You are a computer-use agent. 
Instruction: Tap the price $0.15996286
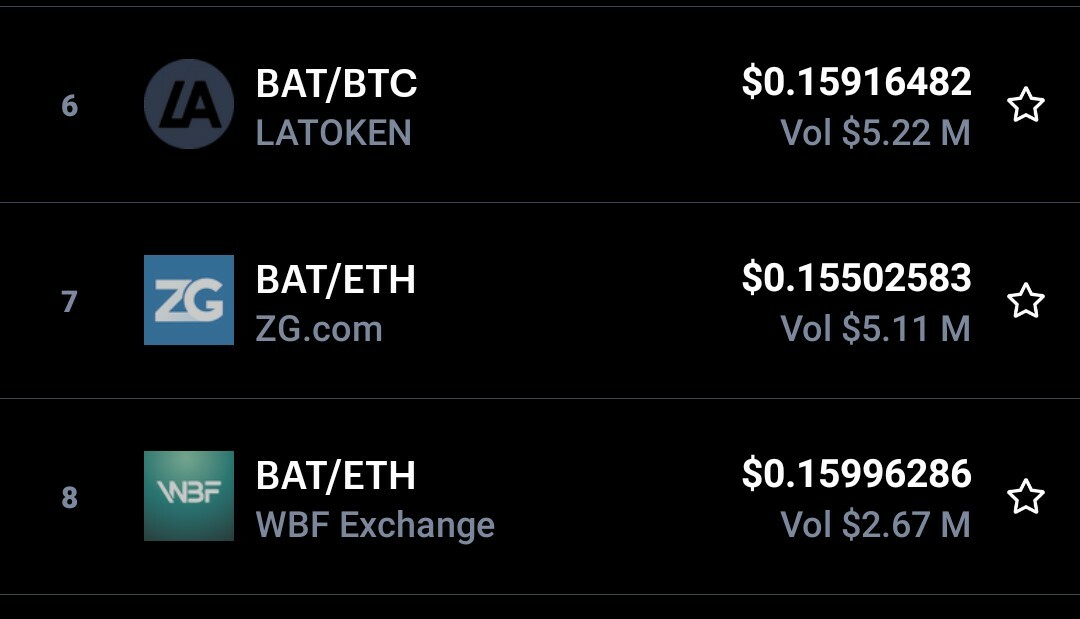point(856,474)
